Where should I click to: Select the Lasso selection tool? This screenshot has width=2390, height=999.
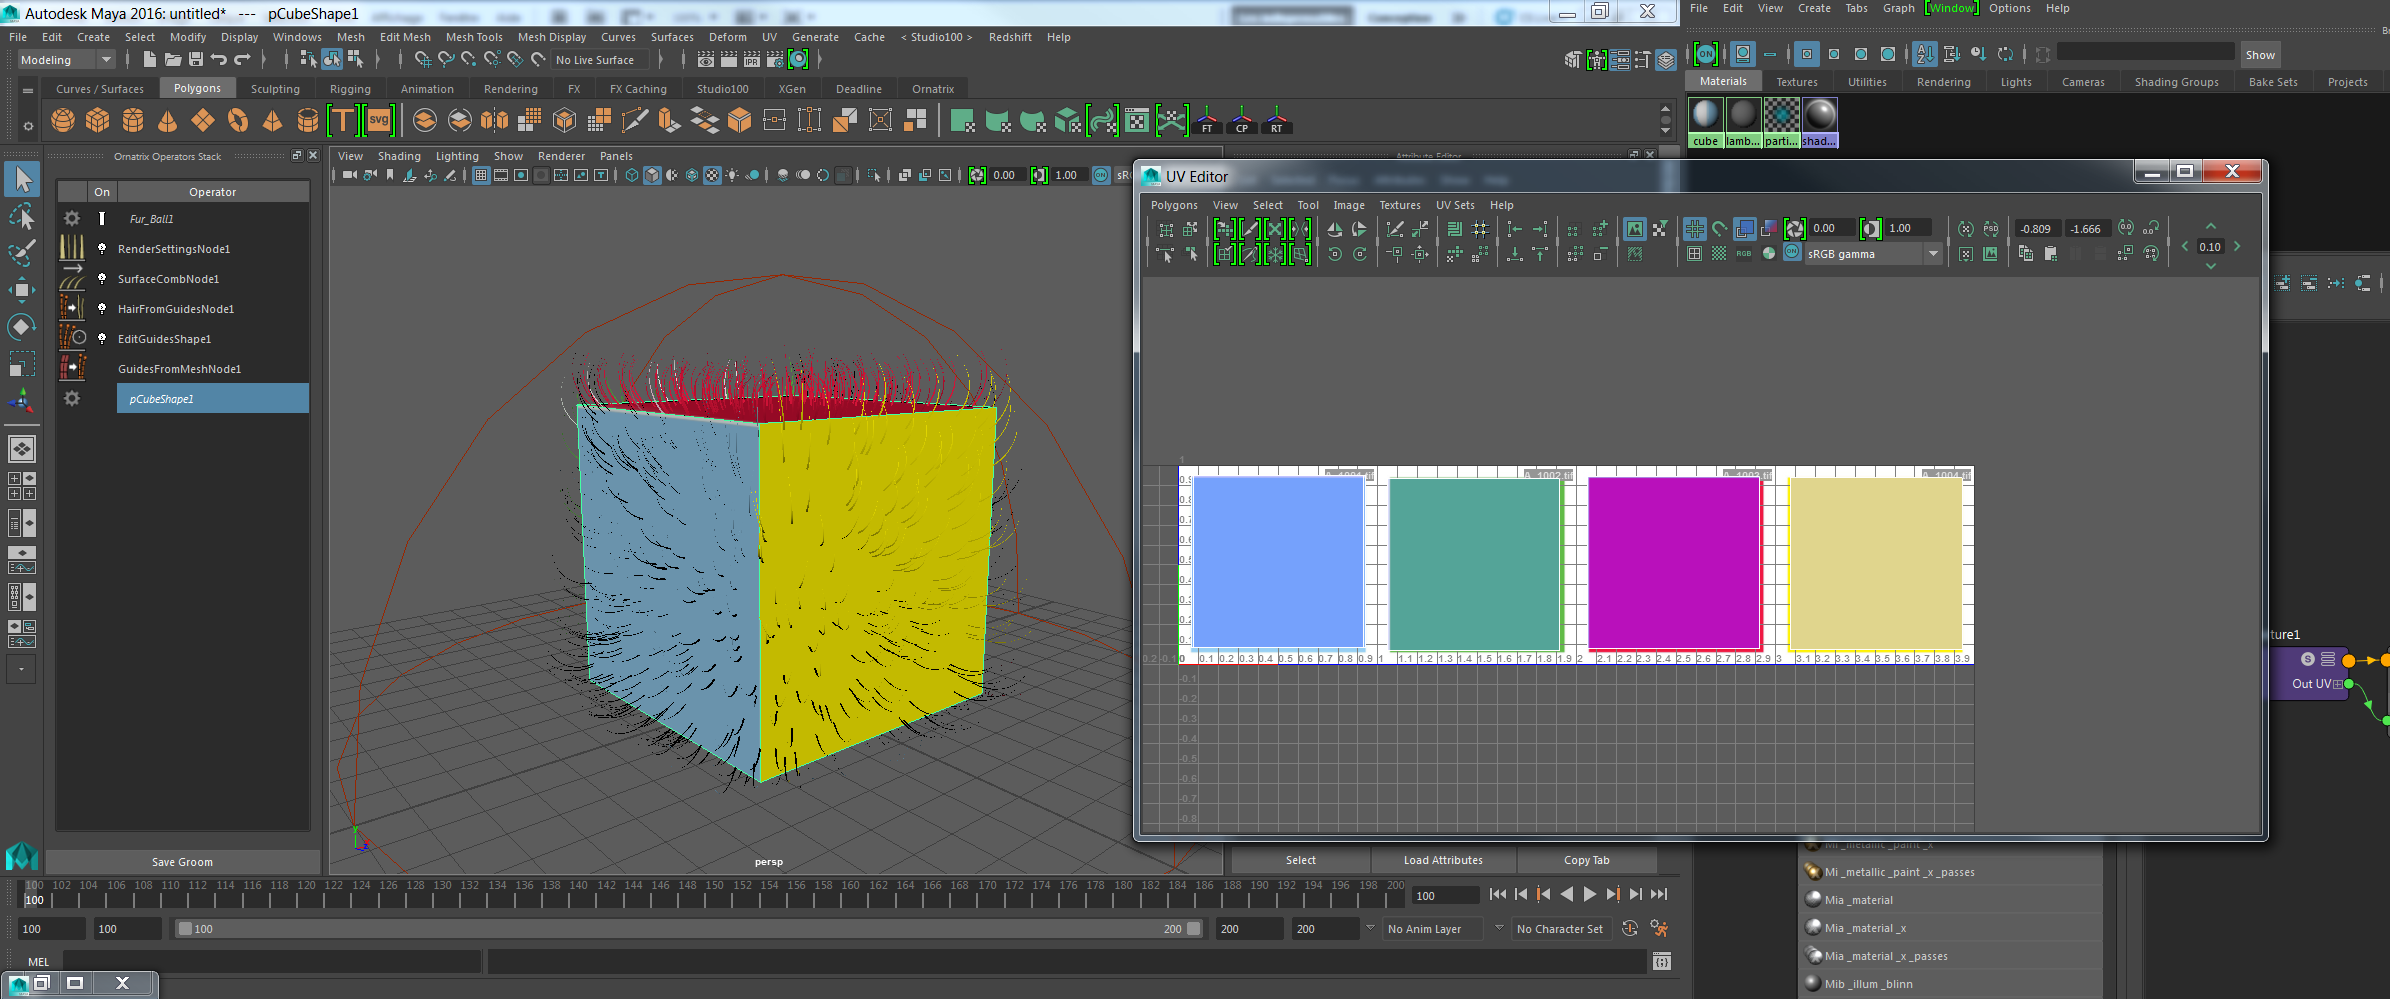[22, 216]
